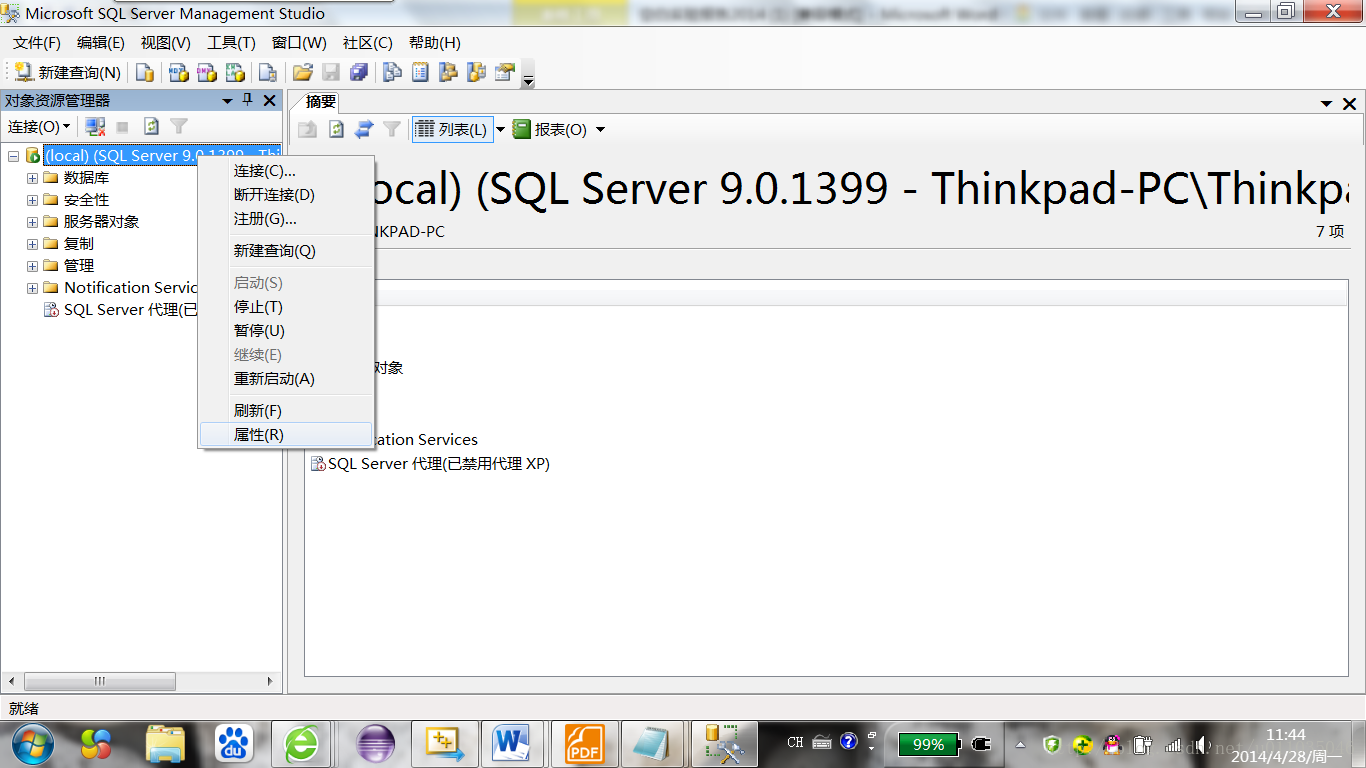This screenshot has height=768, width=1366.
Task: Toggle auto-hide pin on 对象资源管理器 panel
Action: [x=248, y=100]
